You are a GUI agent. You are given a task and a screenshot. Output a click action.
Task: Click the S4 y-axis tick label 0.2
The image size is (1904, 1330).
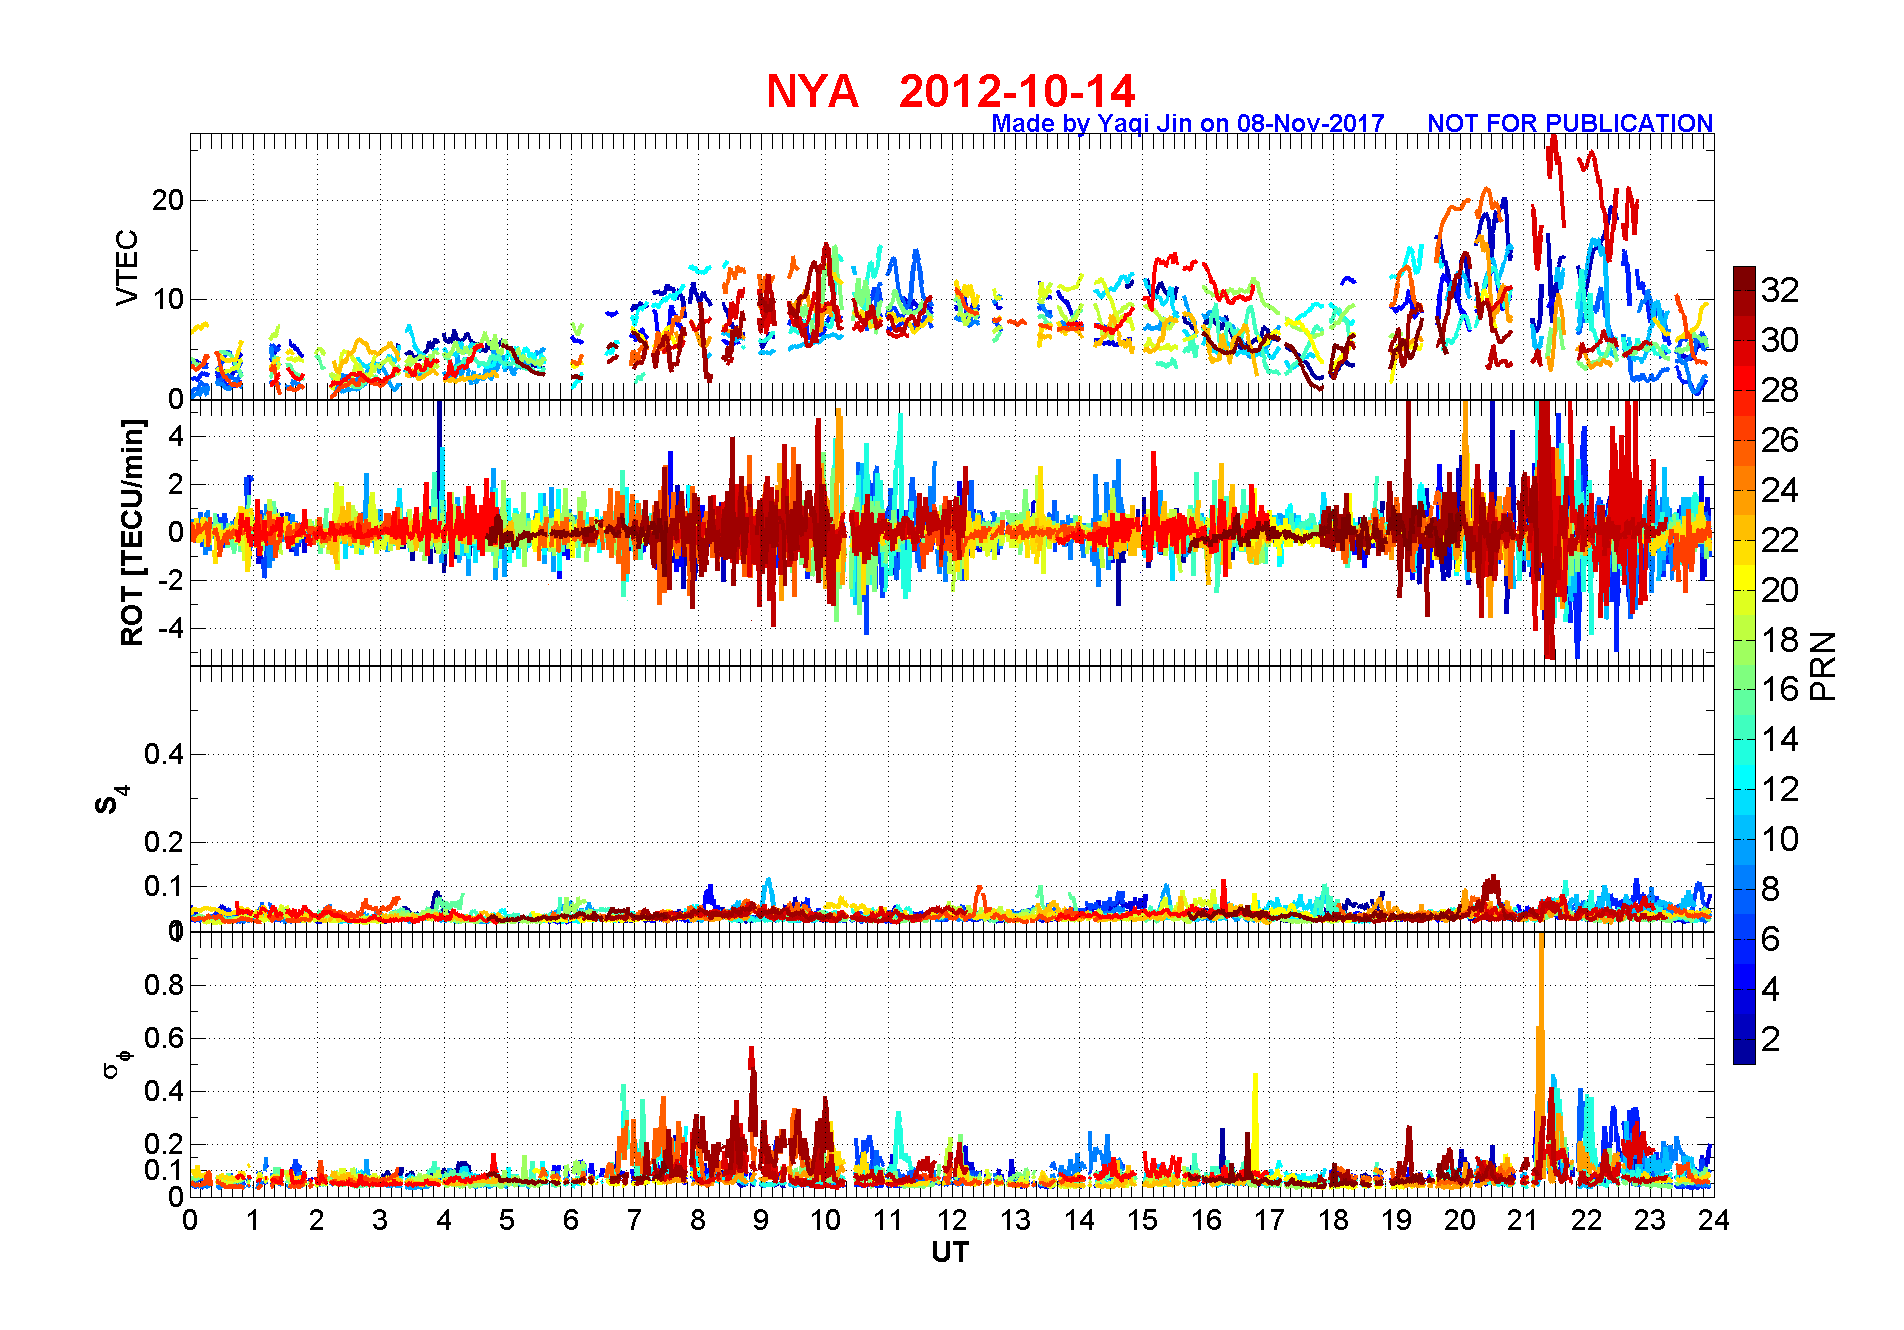pyautogui.click(x=164, y=842)
